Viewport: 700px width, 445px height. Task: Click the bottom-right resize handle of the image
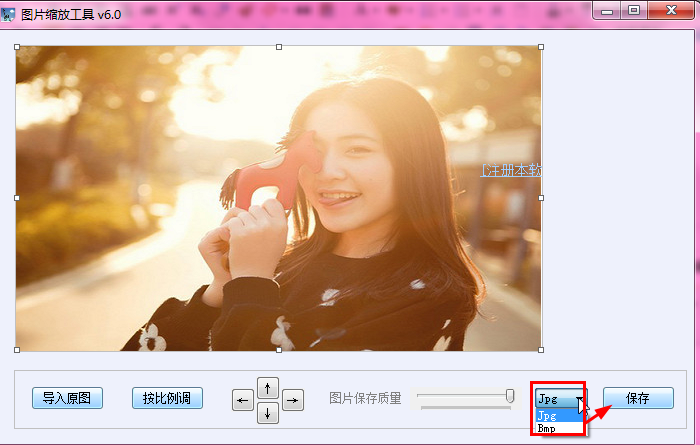[x=541, y=350]
